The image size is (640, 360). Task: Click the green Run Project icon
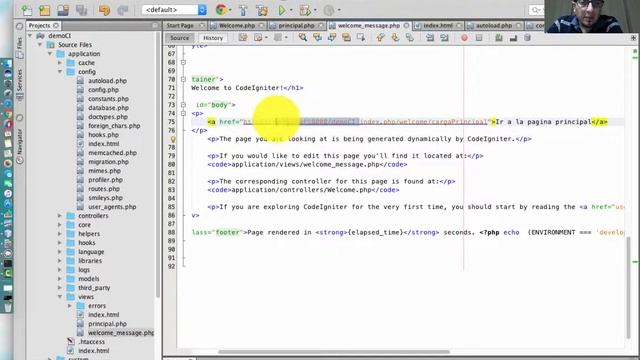(282, 10)
